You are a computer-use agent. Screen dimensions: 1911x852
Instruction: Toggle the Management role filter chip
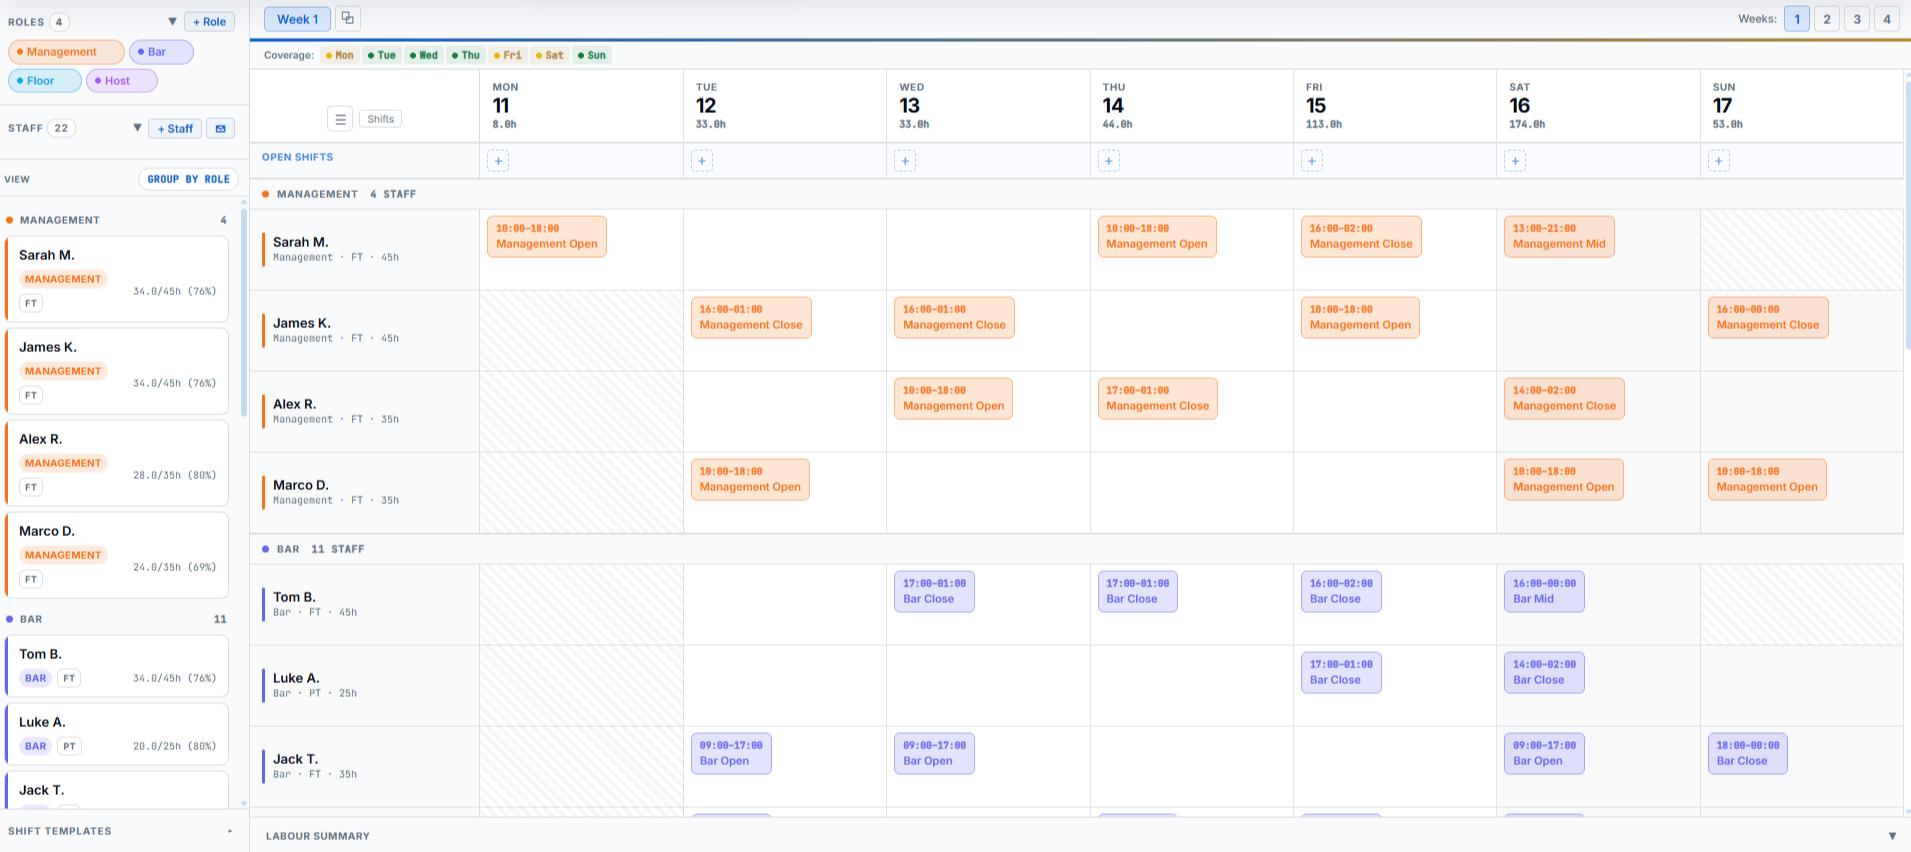pos(66,52)
